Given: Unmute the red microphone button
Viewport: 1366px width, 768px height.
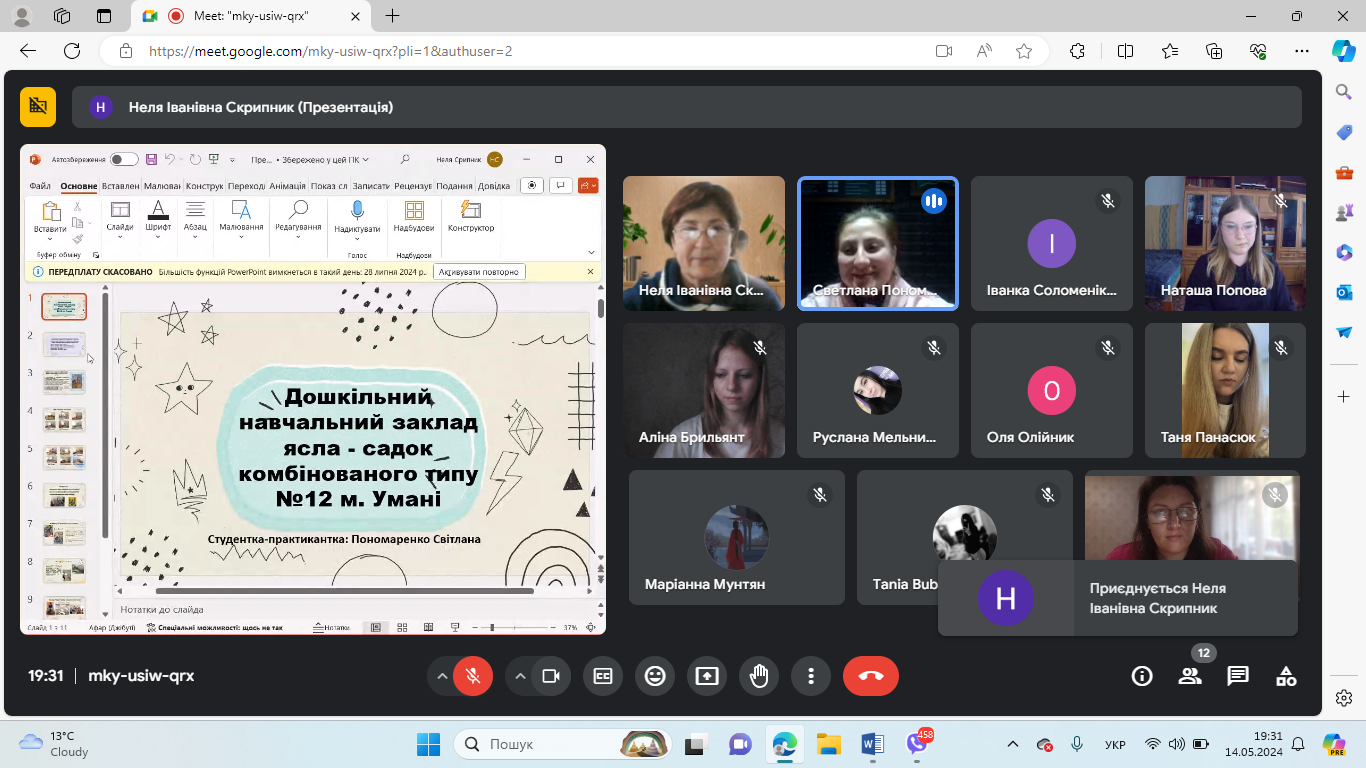Looking at the screenshot, I should coord(473,676).
